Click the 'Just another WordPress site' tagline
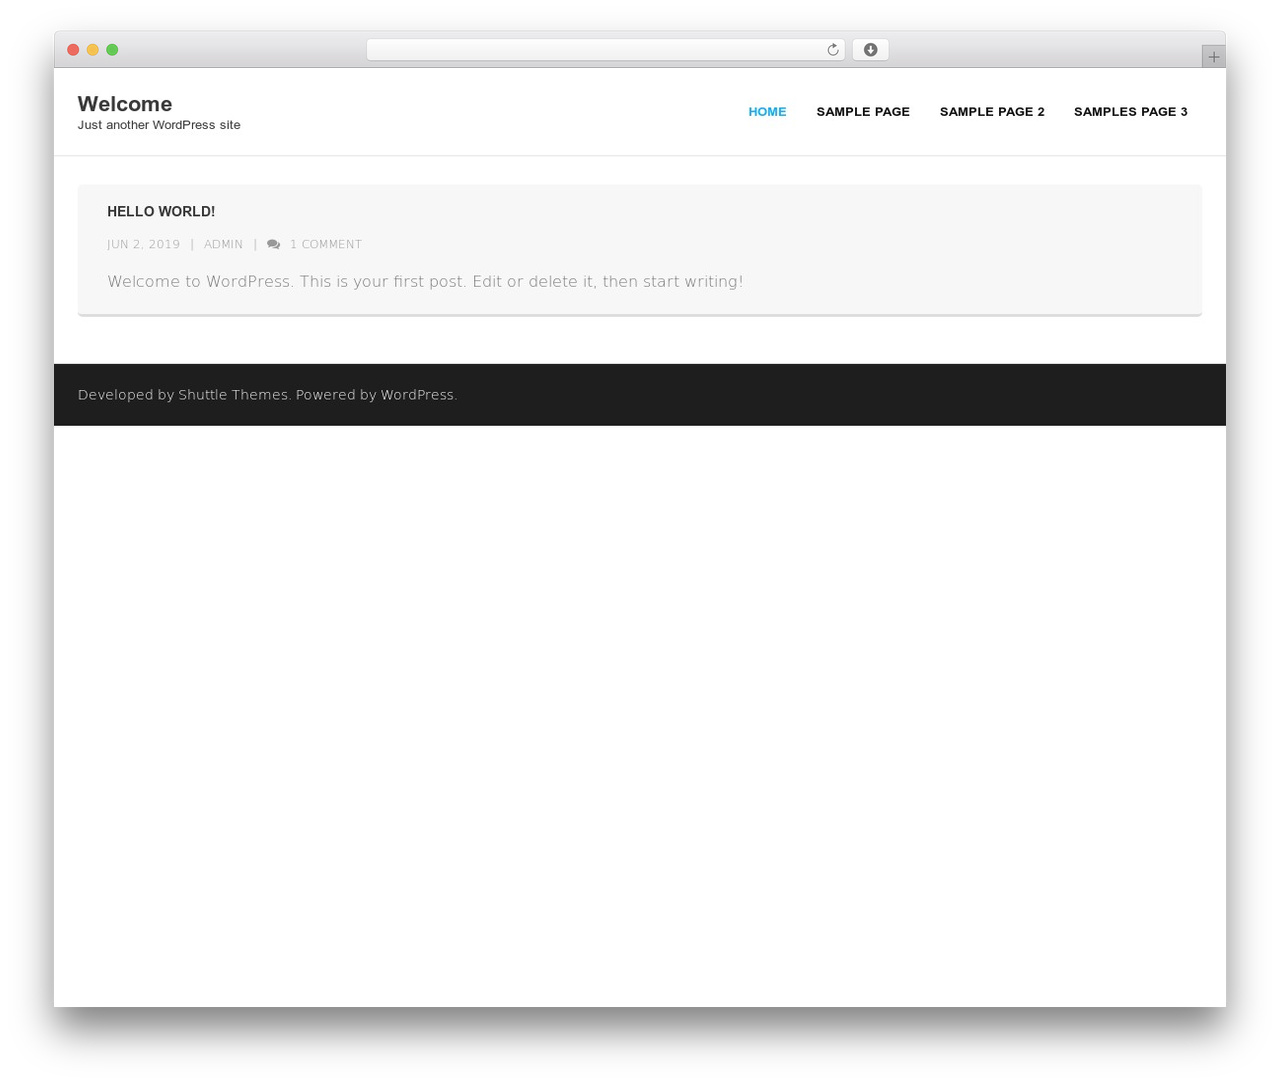Image resolution: width=1280 pixels, height=1084 pixels. pos(159,125)
